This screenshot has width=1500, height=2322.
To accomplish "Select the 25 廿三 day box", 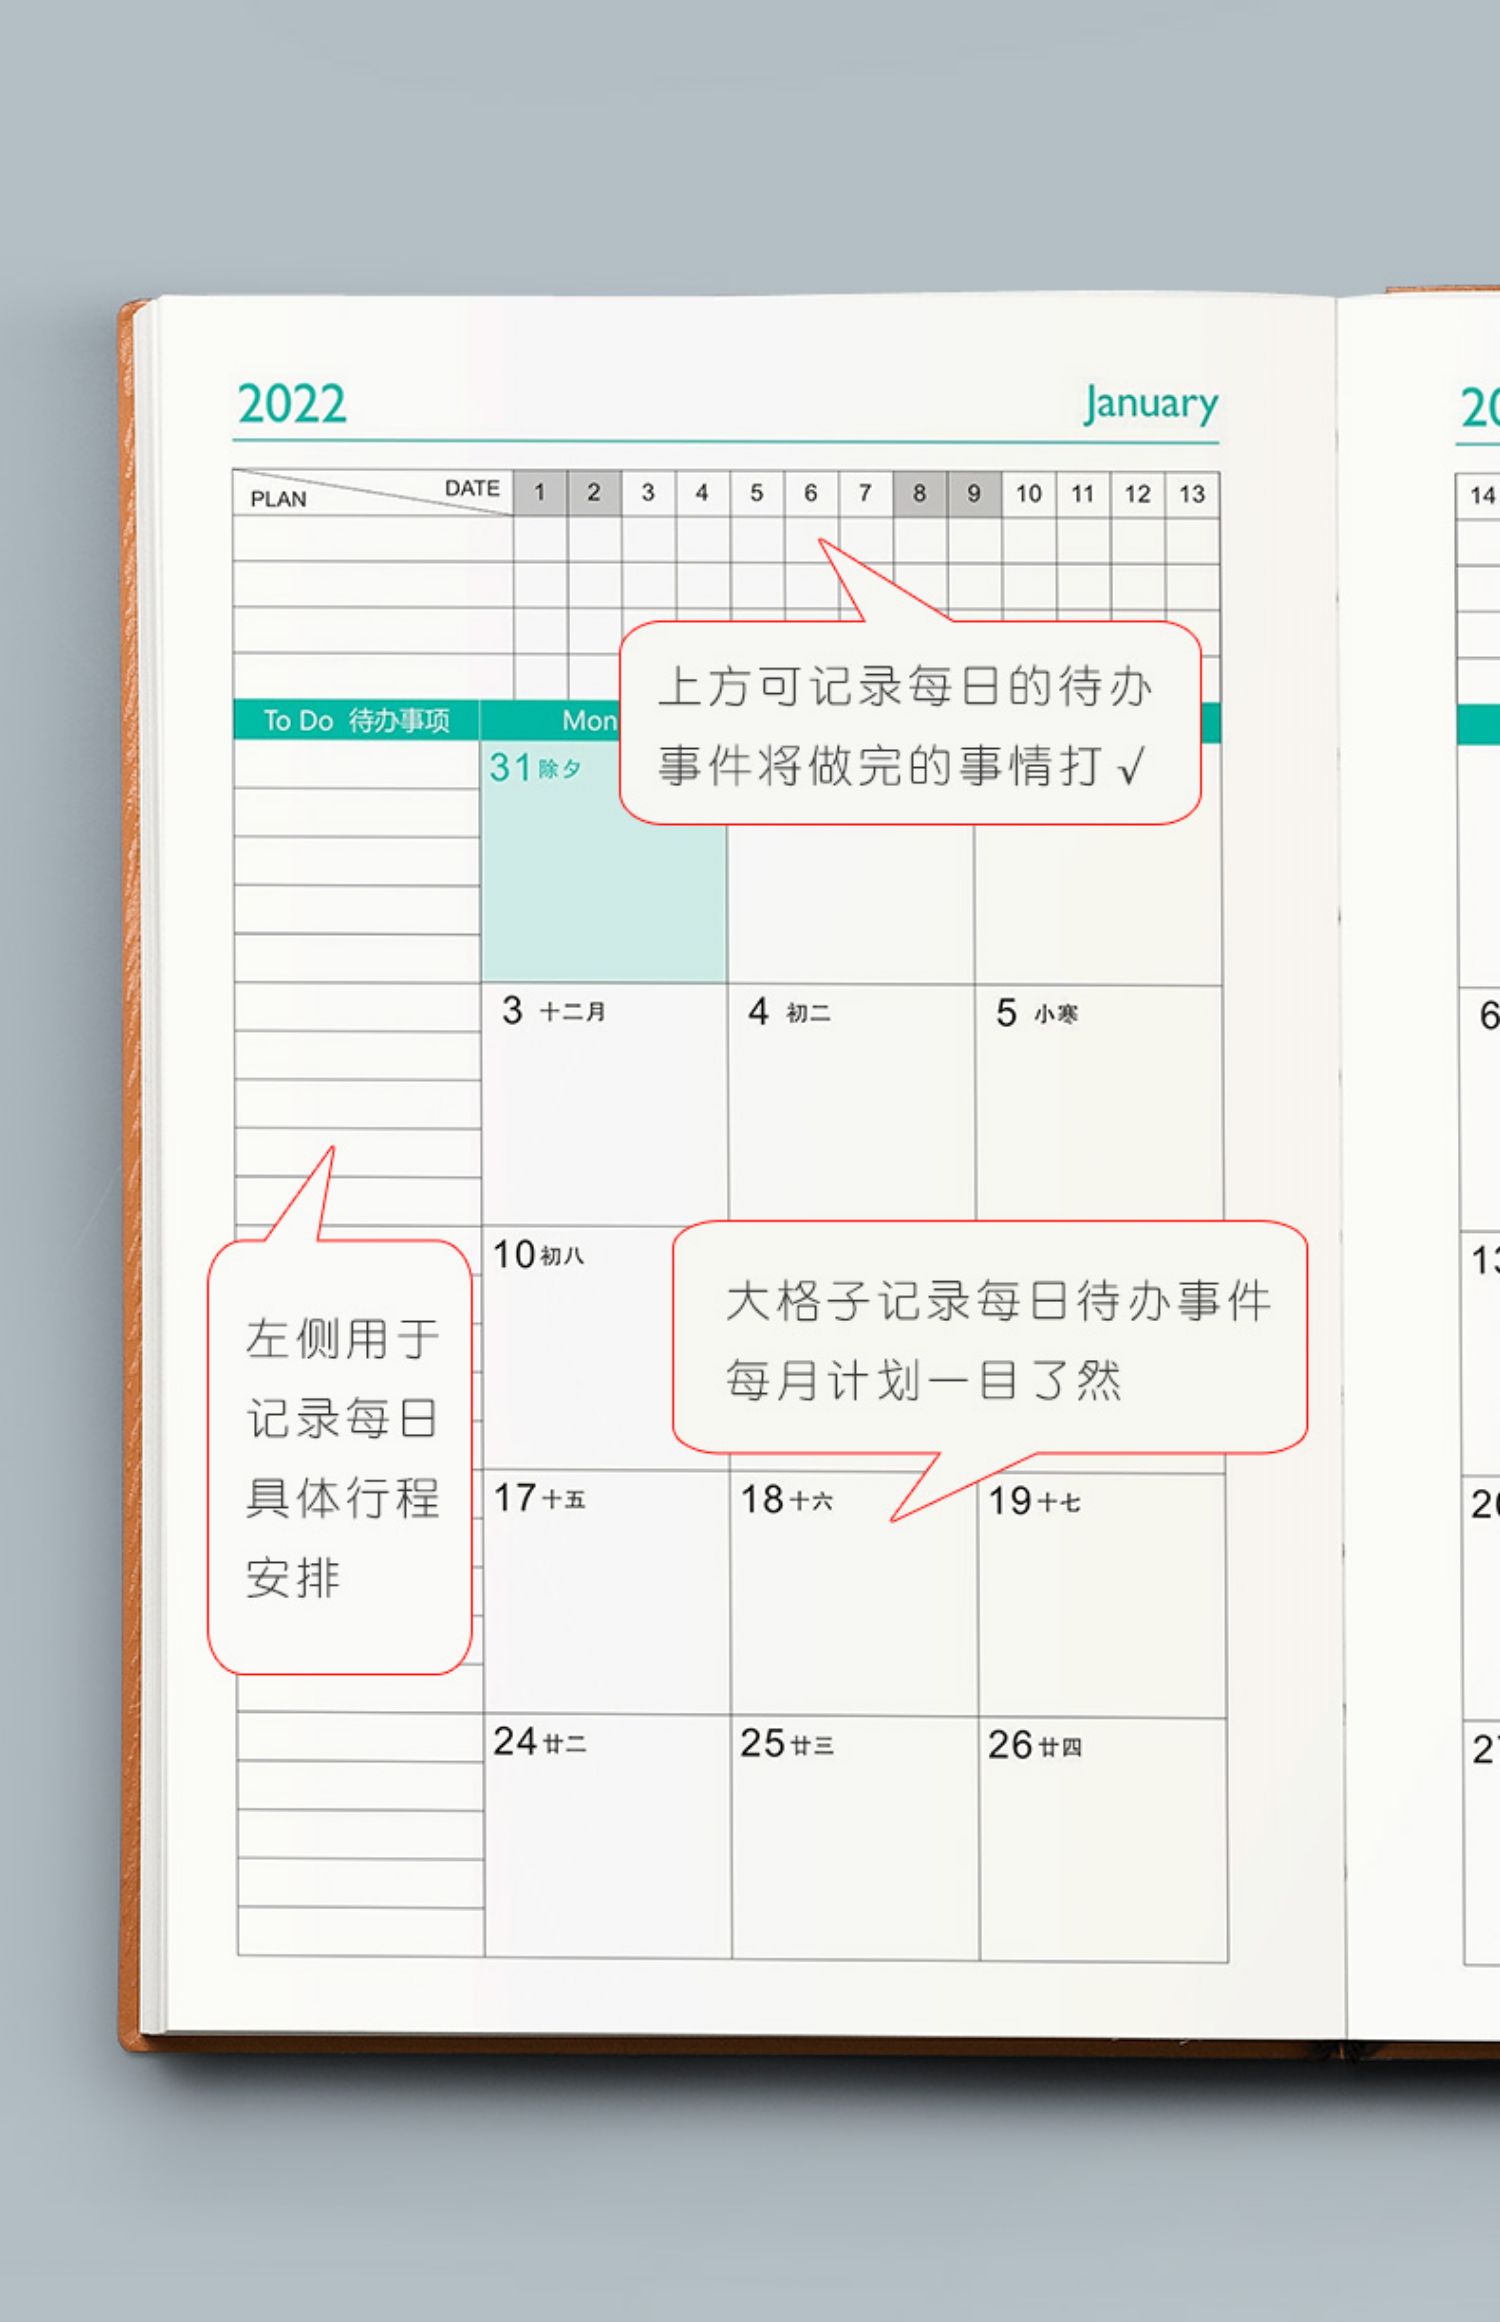I will tap(855, 1838).
